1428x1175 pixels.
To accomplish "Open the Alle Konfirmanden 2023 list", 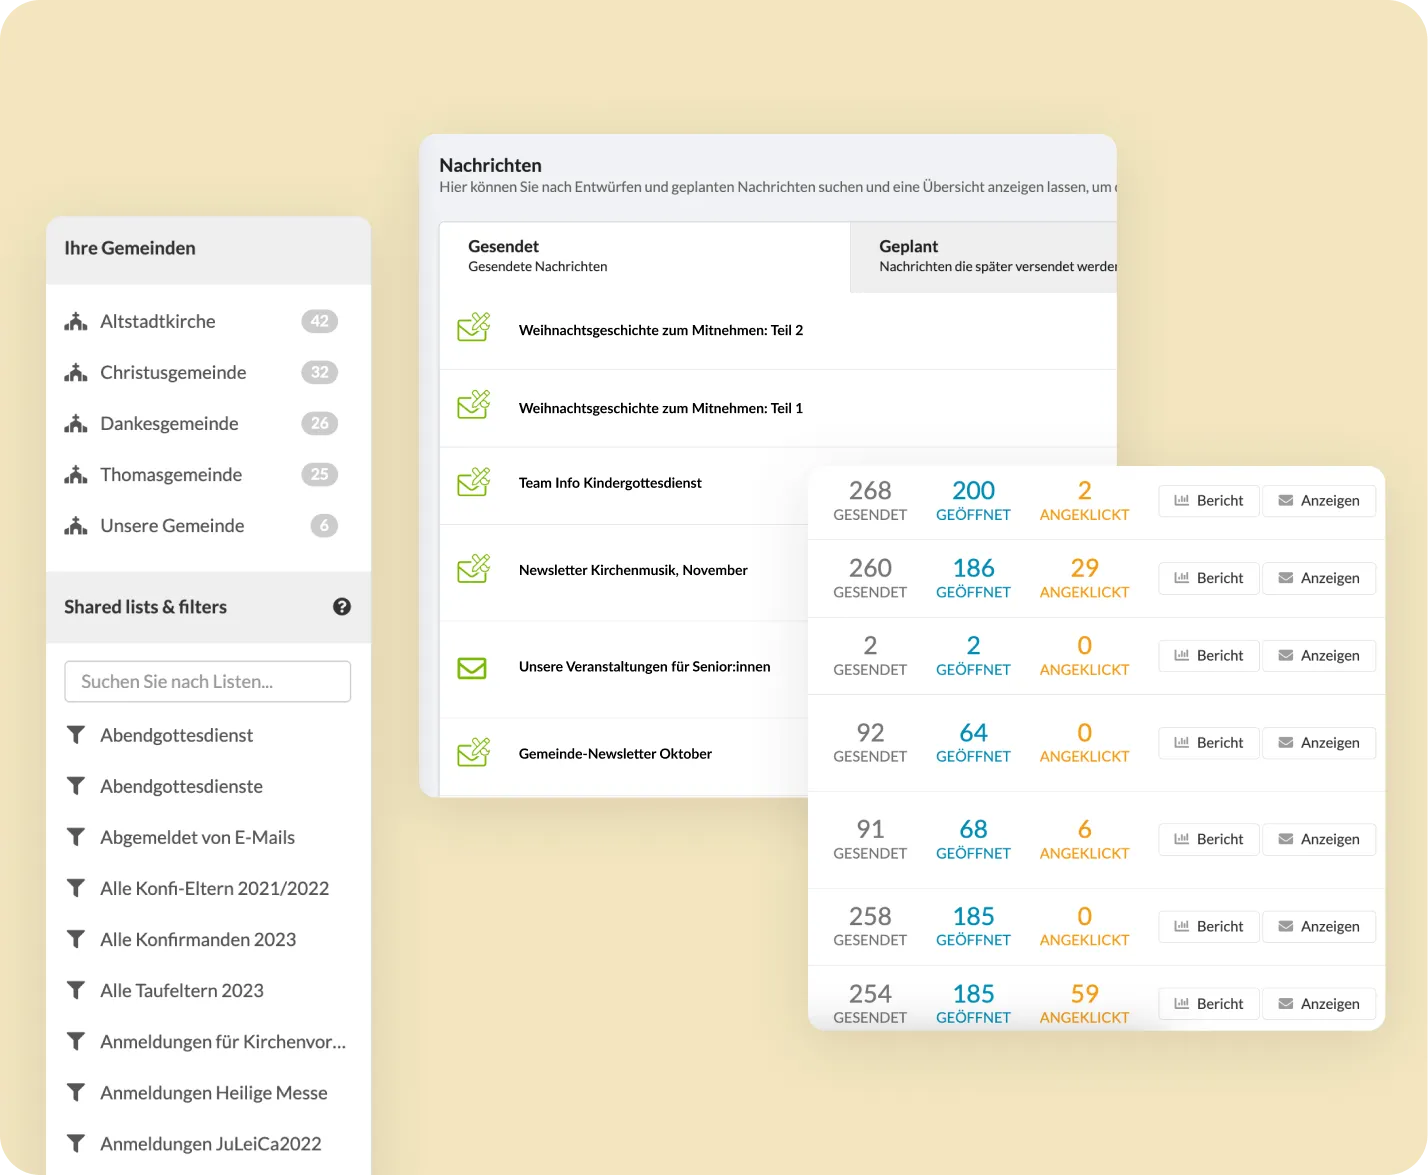I will click(198, 939).
